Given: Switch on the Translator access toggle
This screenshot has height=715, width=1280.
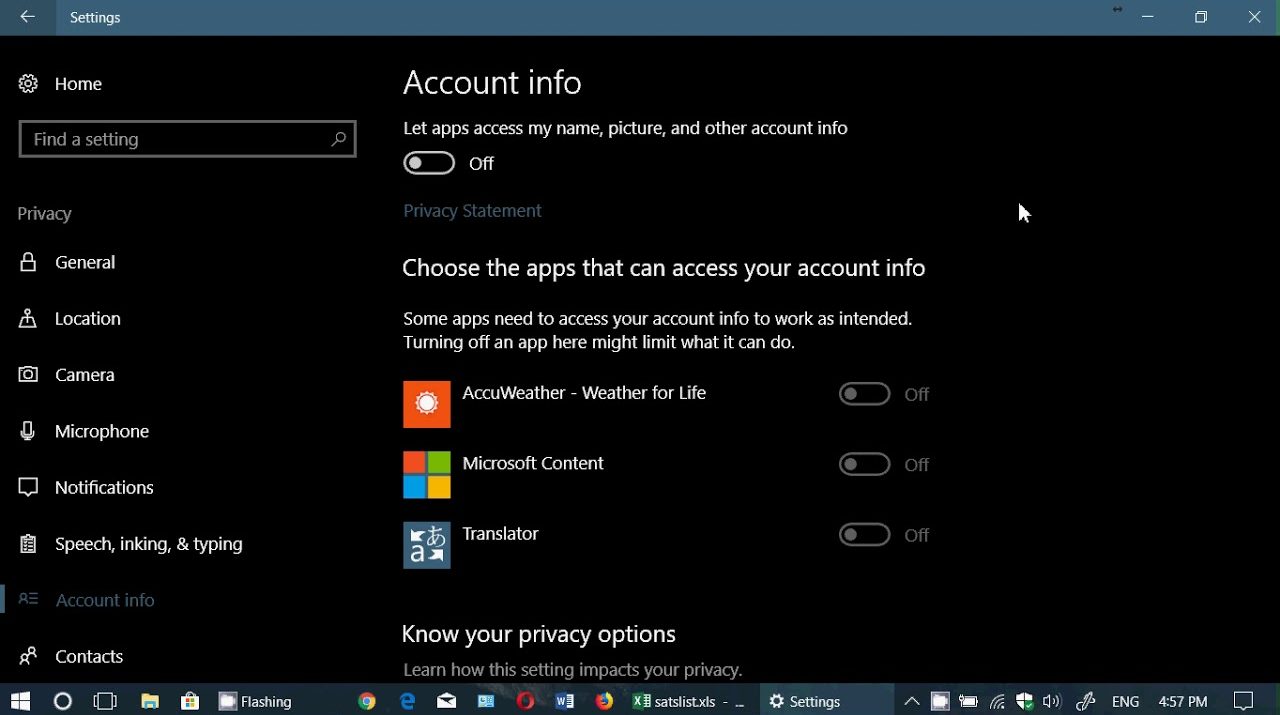Looking at the screenshot, I should click(864, 535).
